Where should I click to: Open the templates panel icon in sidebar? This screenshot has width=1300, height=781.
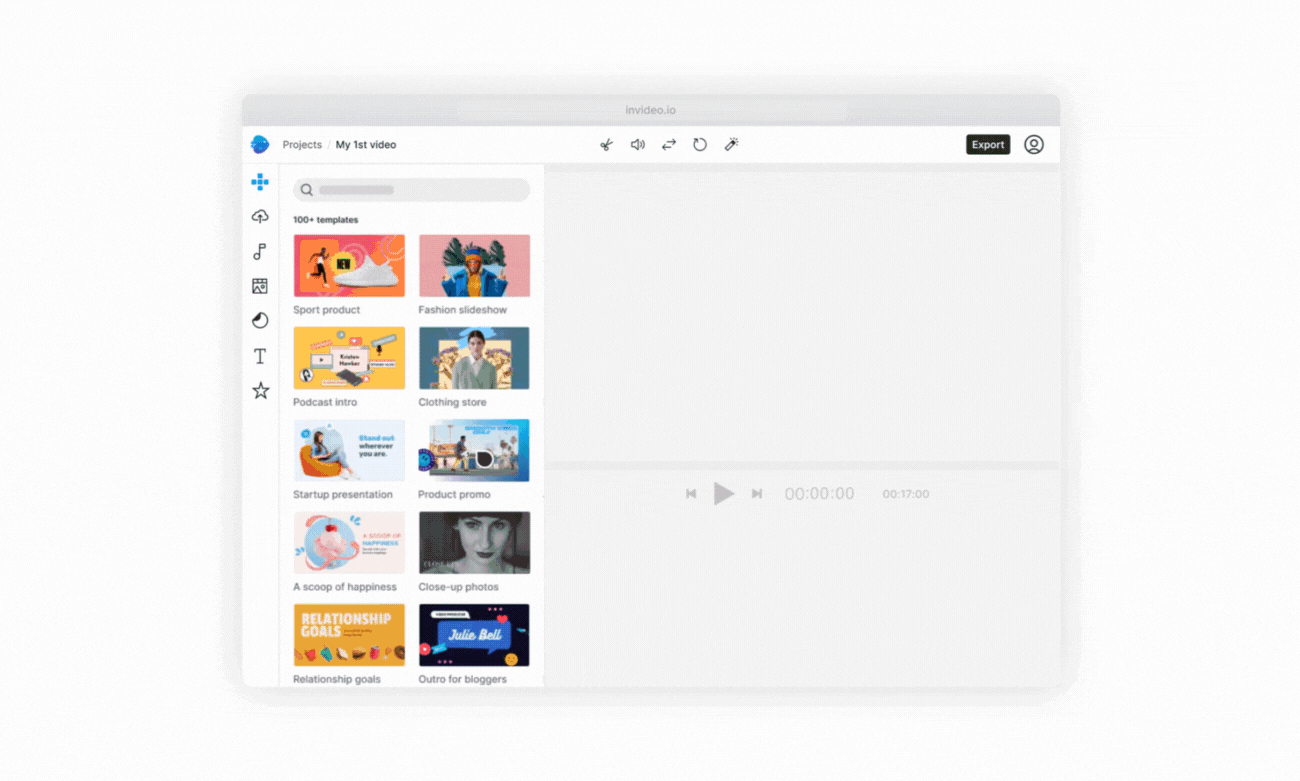pyautogui.click(x=260, y=182)
